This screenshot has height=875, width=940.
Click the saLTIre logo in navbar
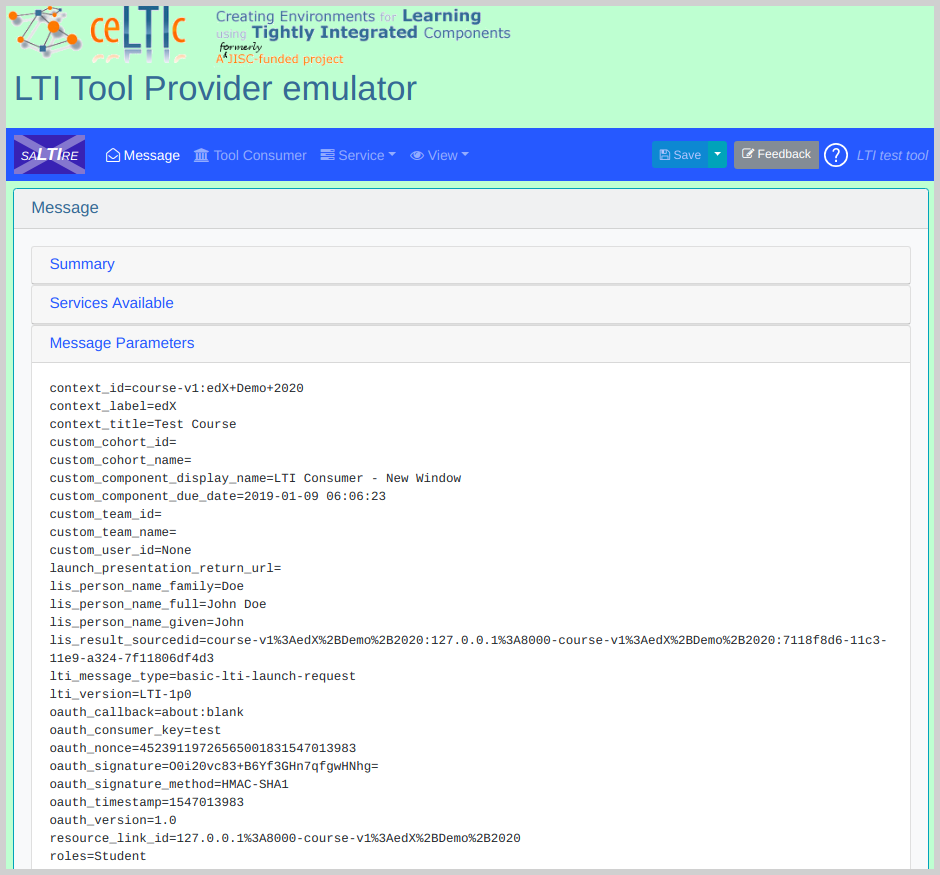pos(49,155)
